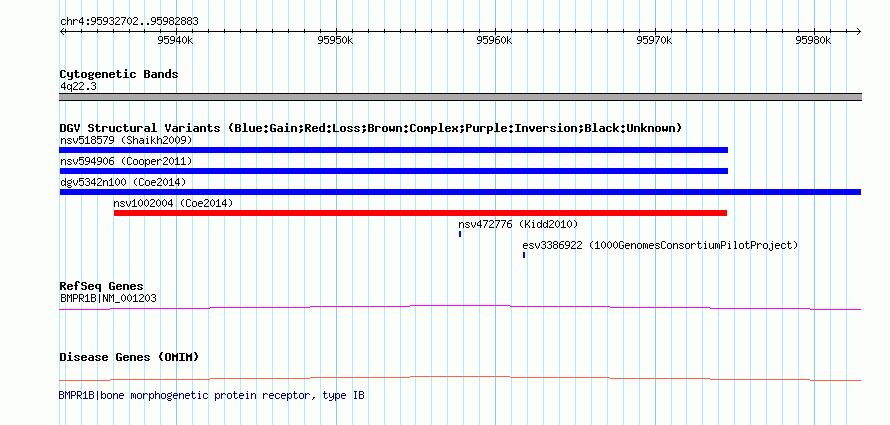Click the small esv3386922 variant marker
Image resolution: width=890 pixels, height=425 pixels.
pos(524,255)
